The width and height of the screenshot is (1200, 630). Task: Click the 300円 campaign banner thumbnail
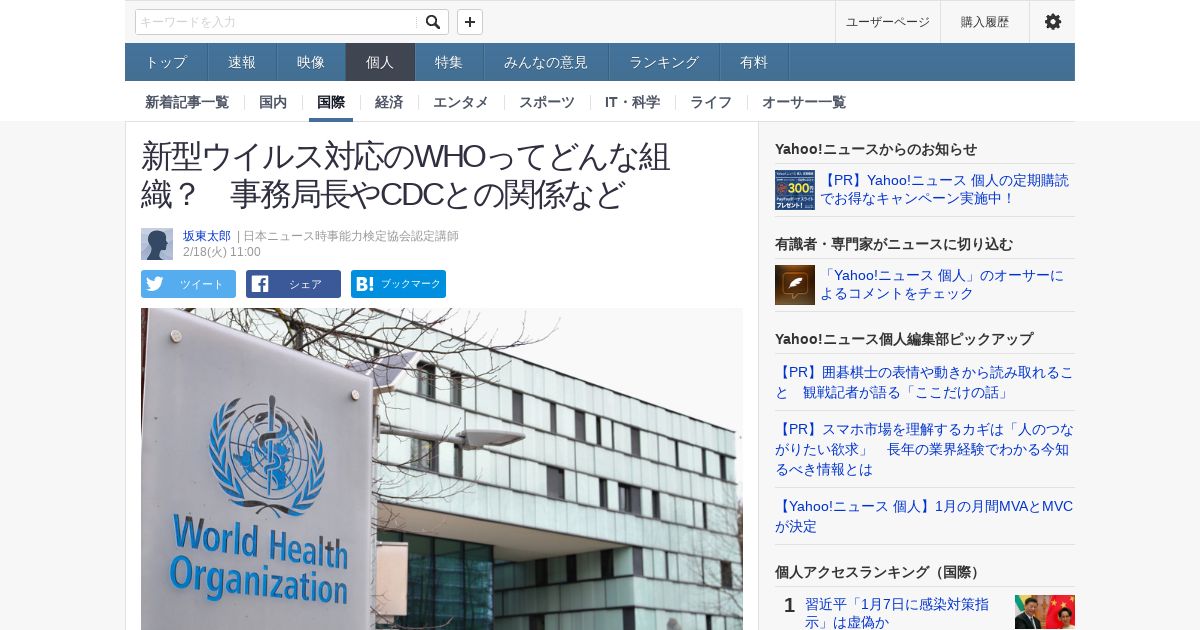[795, 190]
